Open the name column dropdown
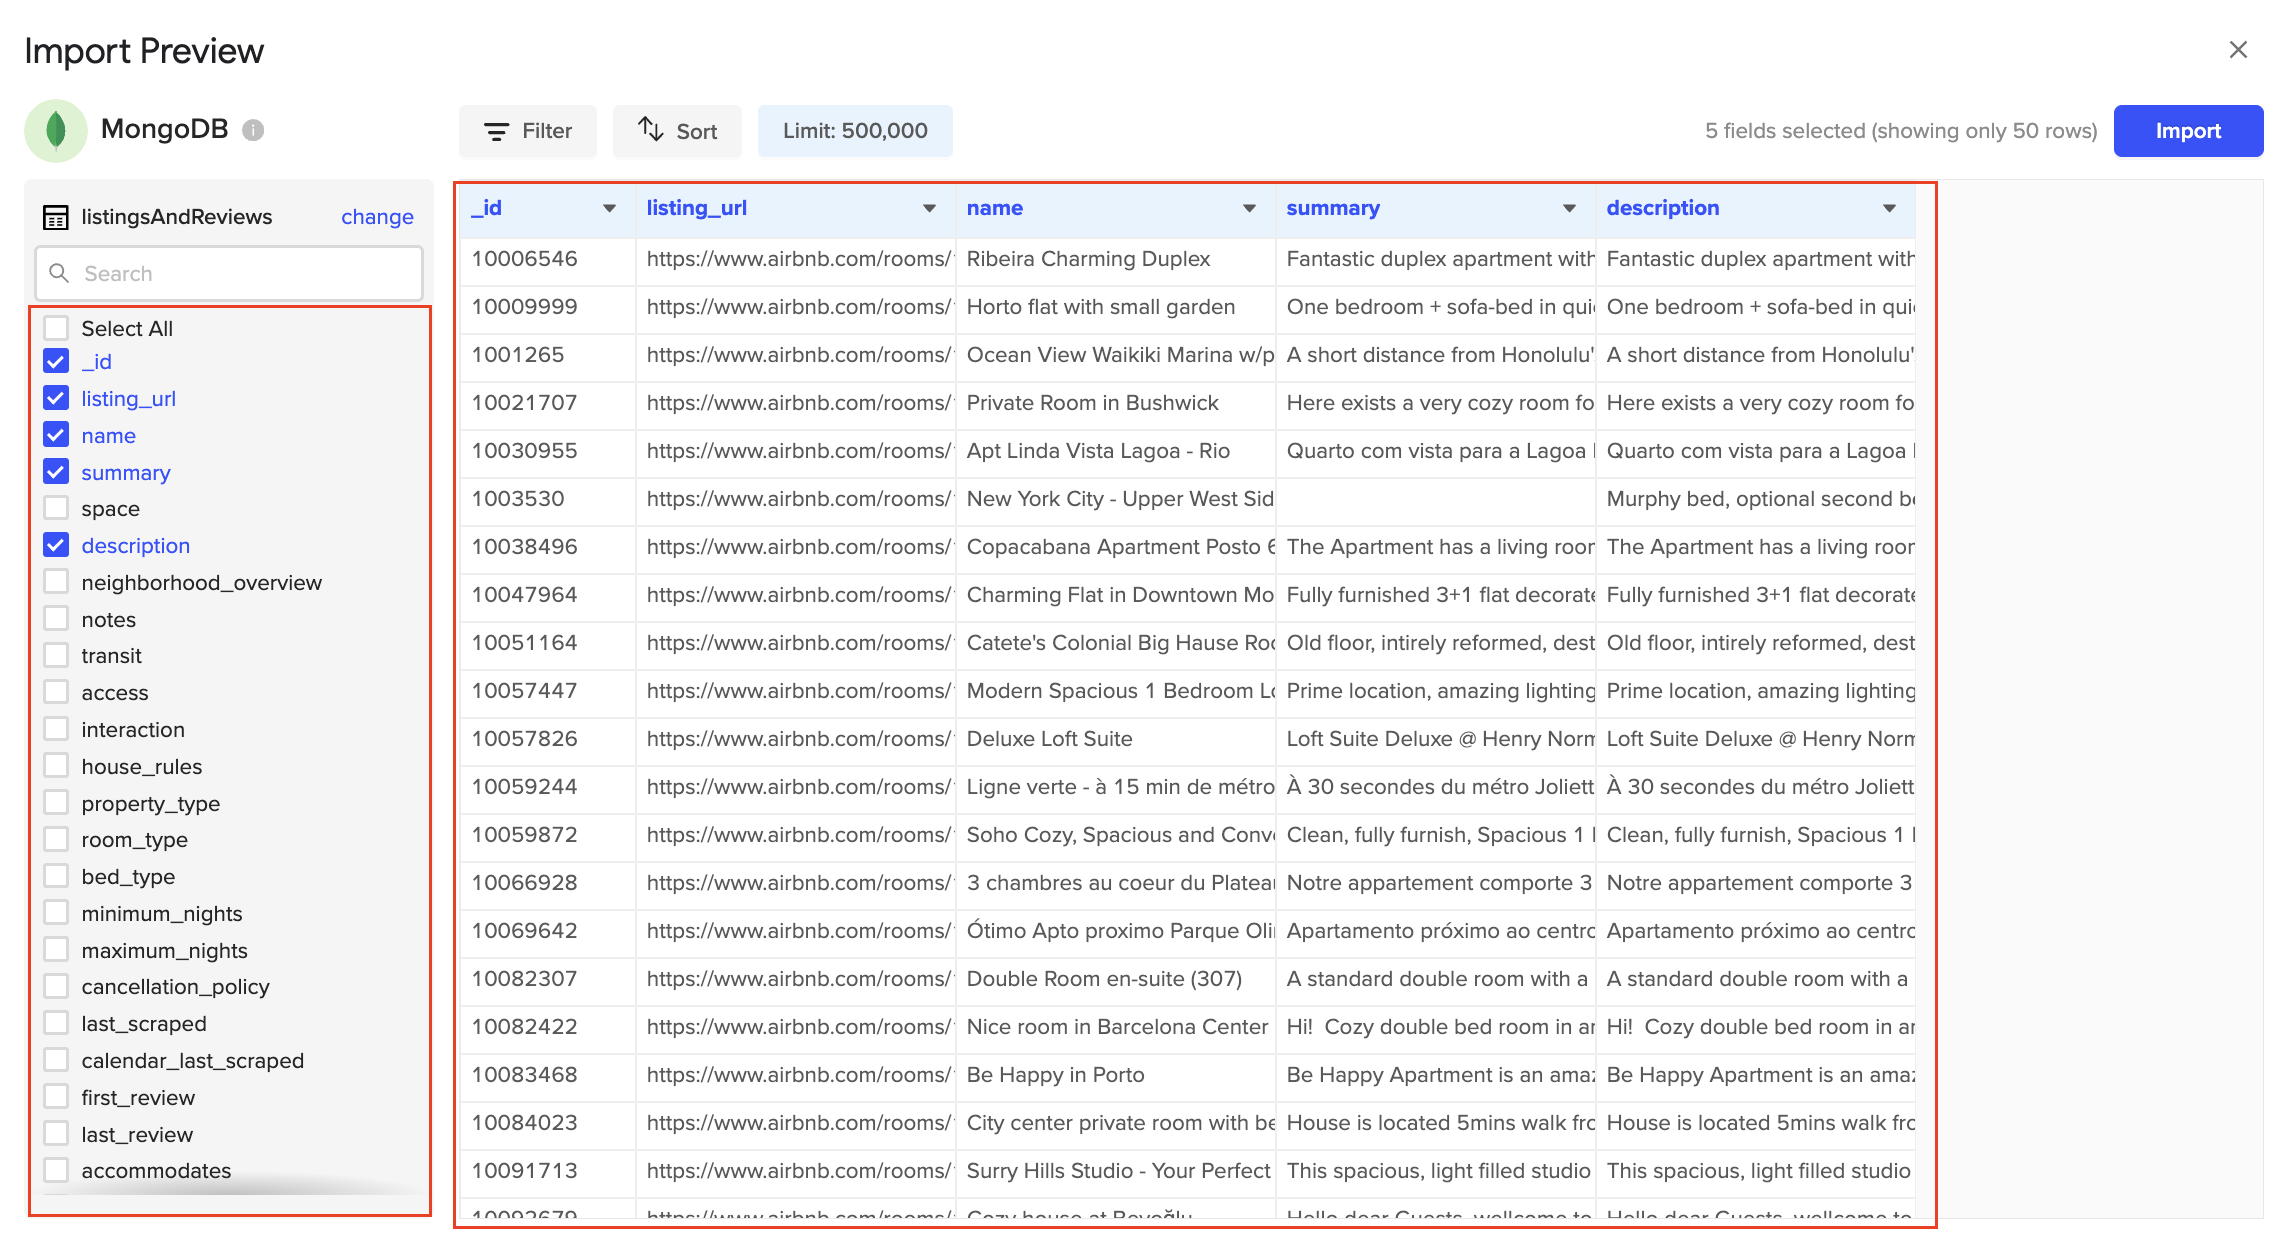The image size is (2290, 1240). point(1249,208)
